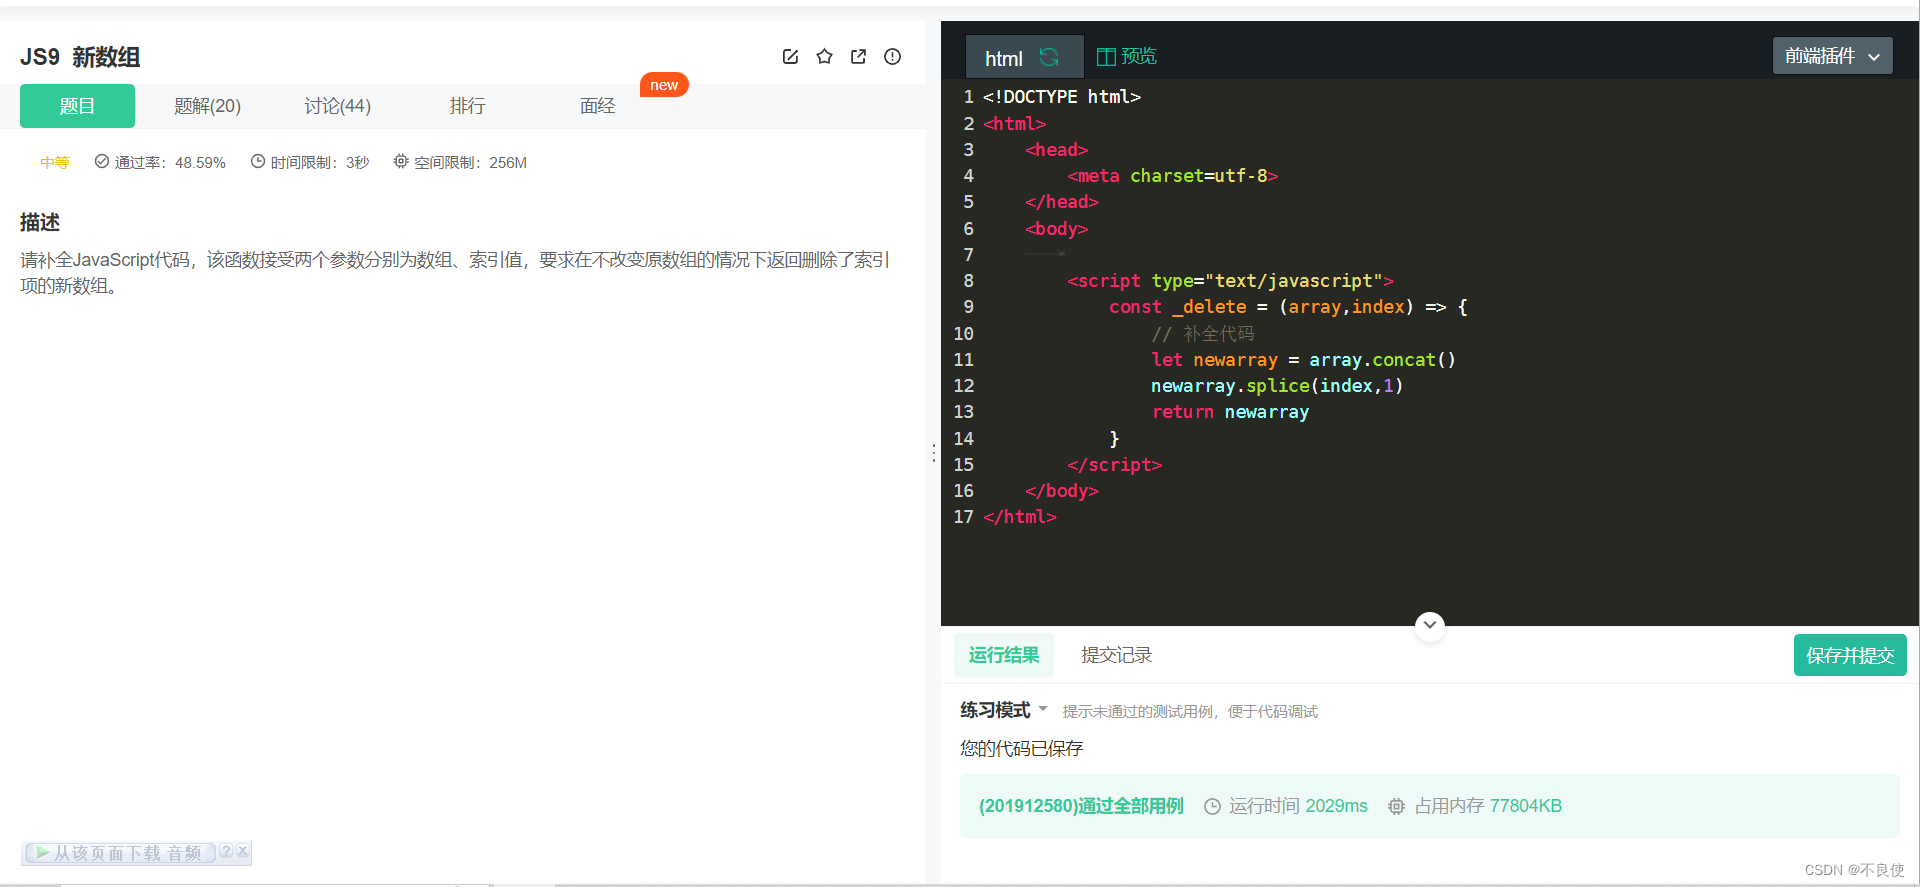This screenshot has height=887, width=1920.
Task: Click the 从该页面下载音频 download bar
Action: click(119, 853)
